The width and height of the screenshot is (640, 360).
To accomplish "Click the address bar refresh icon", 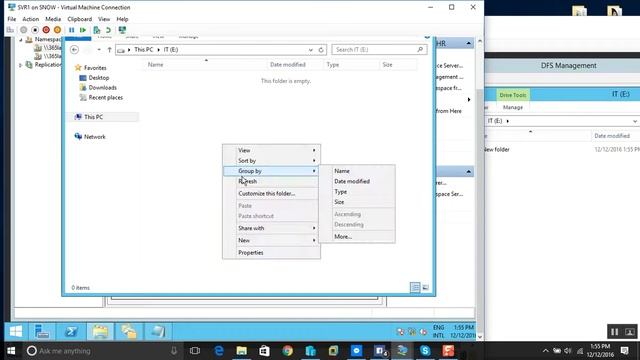I will pos(321,50).
